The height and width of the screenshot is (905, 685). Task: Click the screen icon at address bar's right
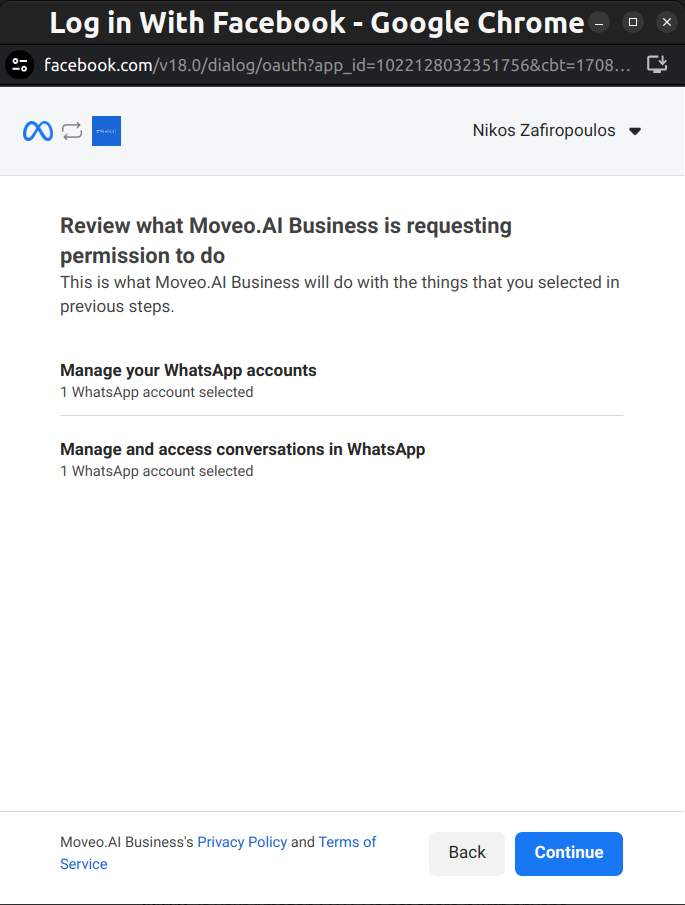point(657,66)
